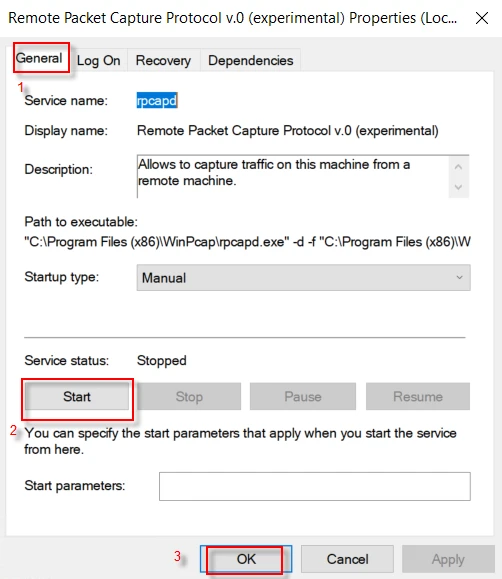Expand the Startup type dropdown
Viewport: 502px width, 579px height.
click(x=303, y=278)
